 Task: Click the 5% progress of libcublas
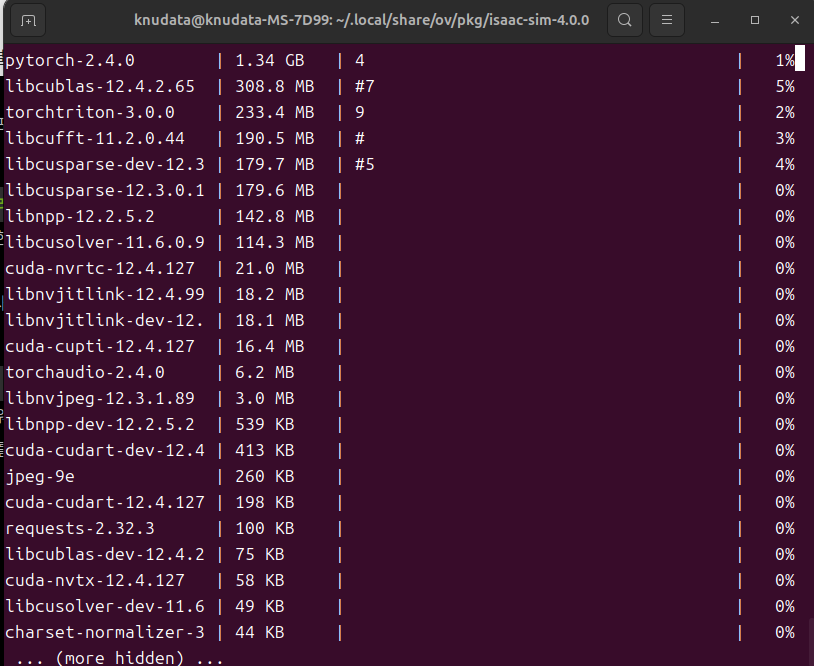[x=785, y=87]
